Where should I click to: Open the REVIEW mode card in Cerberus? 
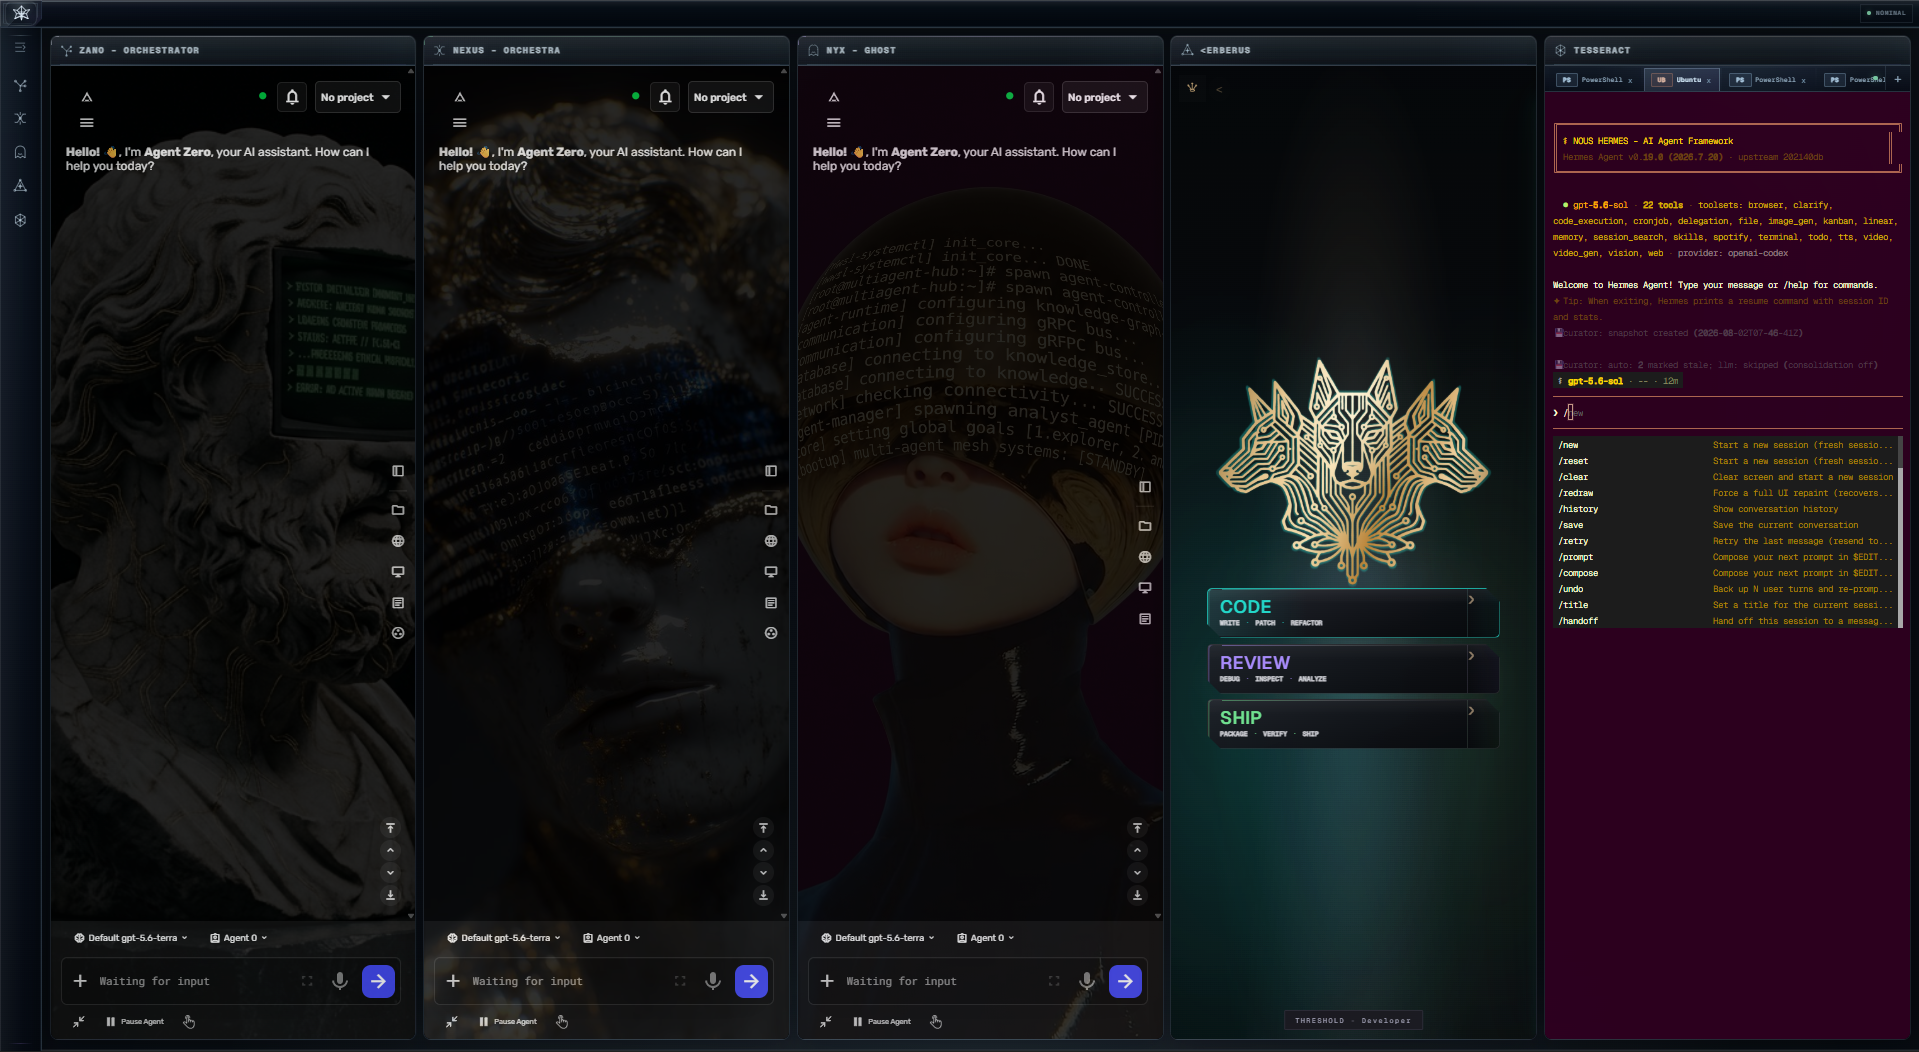[x=1352, y=669]
